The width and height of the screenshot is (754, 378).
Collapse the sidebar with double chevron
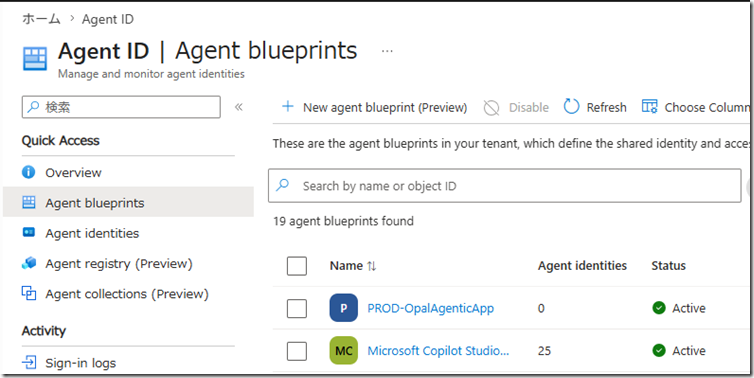tap(239, 107)
